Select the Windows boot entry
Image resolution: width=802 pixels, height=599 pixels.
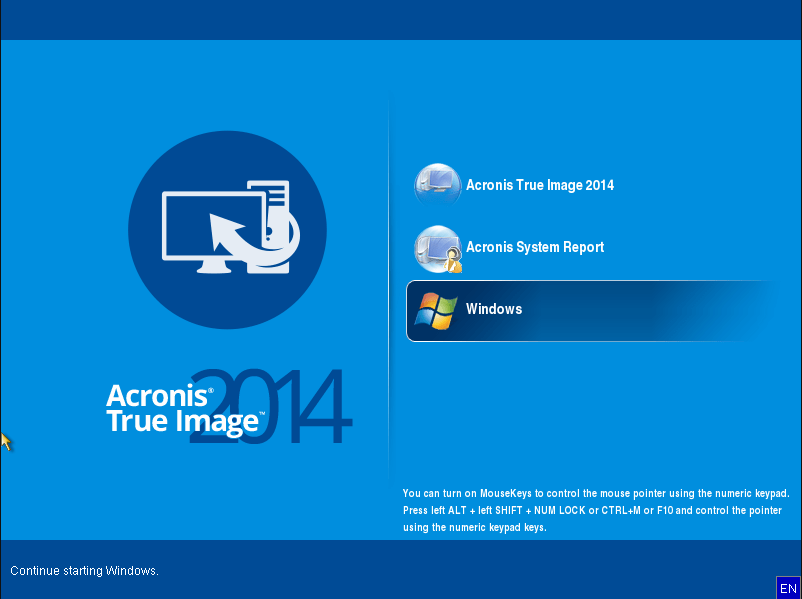coord(593,310)
